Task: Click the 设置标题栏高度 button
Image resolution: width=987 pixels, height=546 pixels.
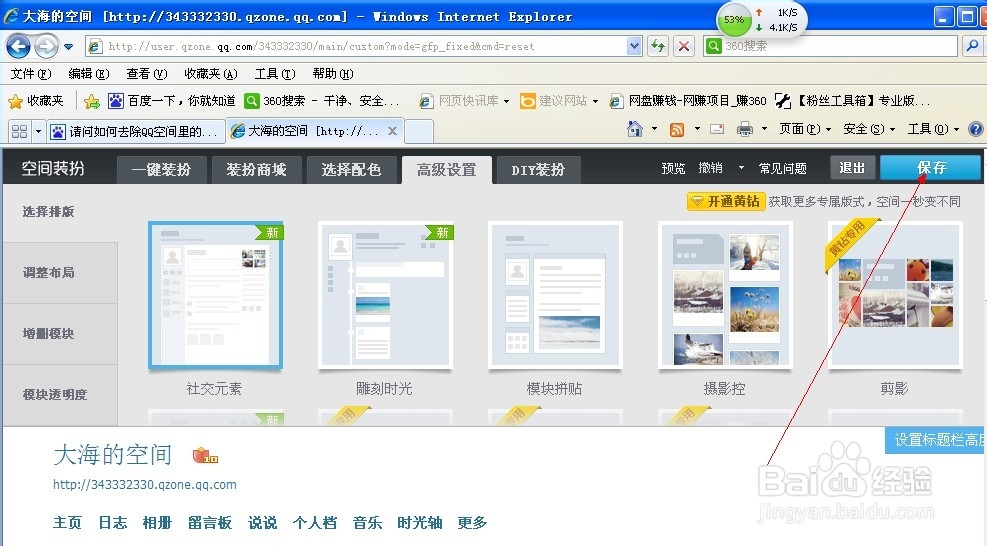Action: (x=936, y=440)
